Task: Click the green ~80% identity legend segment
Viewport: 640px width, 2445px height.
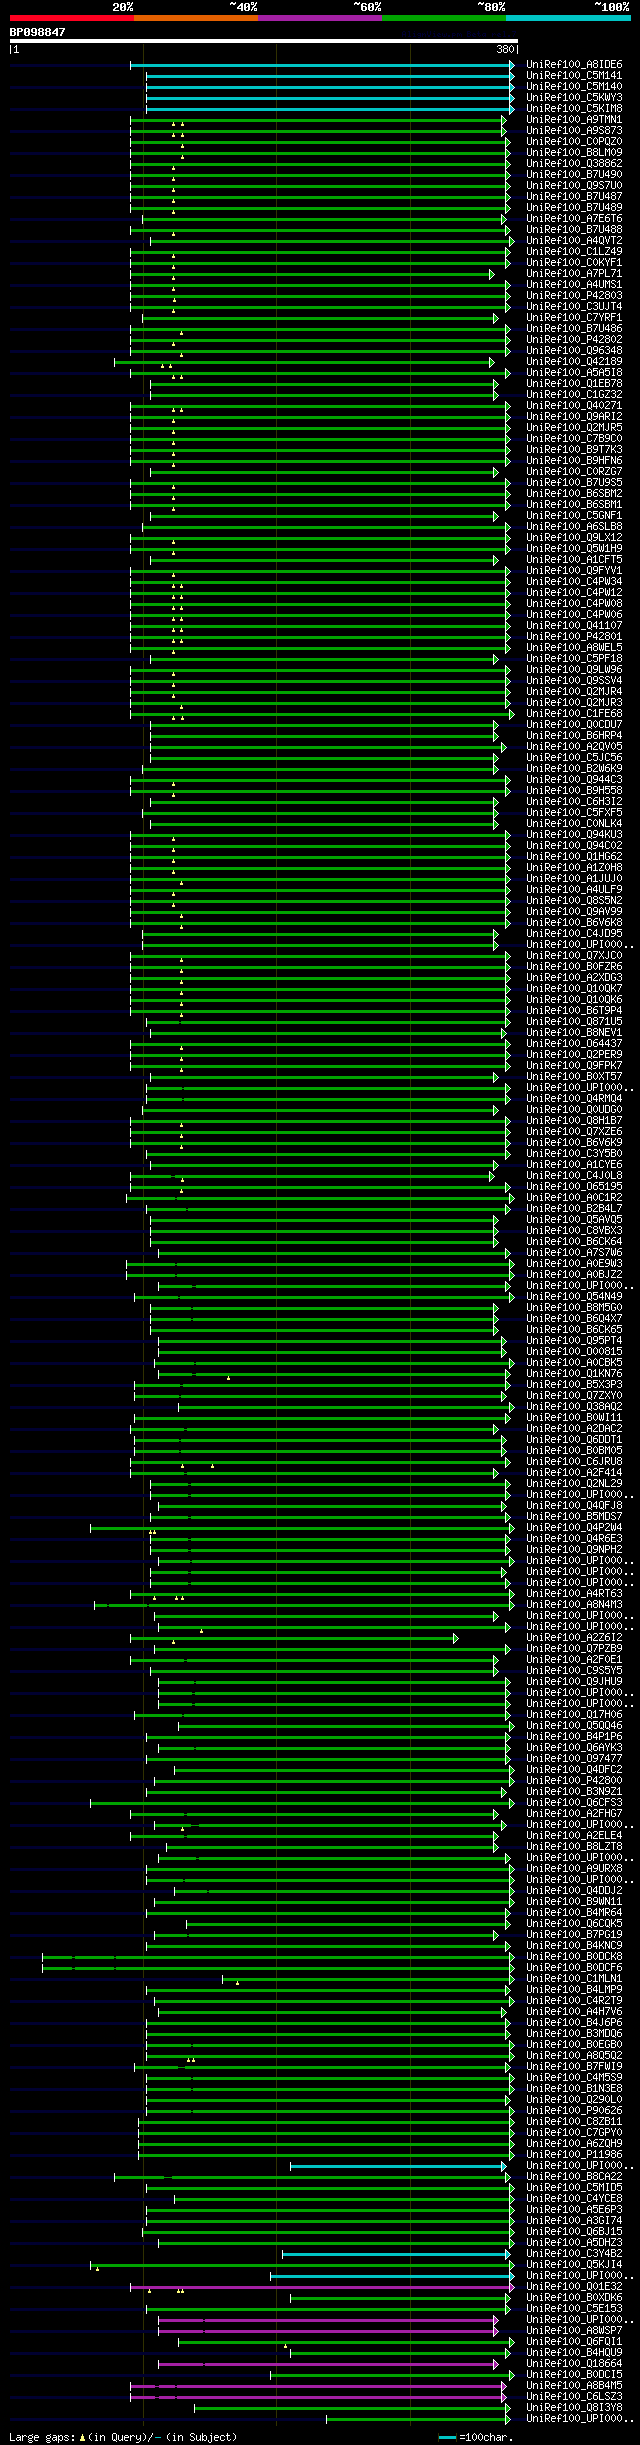Action: tap(443, 18)
